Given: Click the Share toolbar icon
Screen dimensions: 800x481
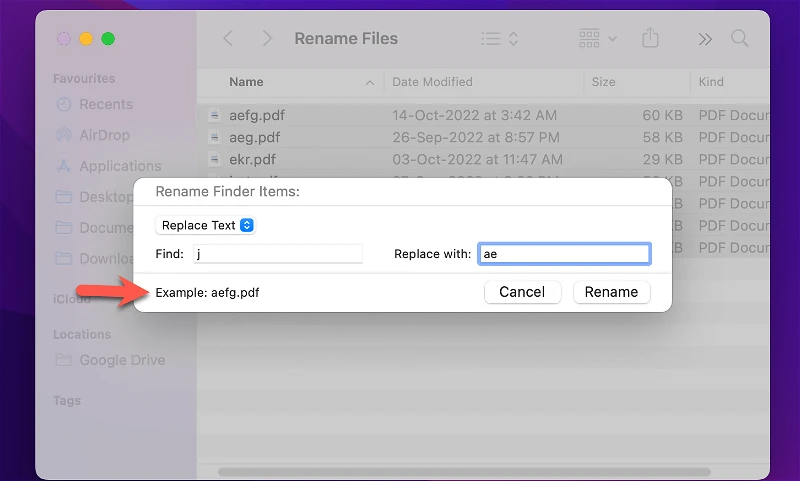Looking at the screenshot, I should [651, 39].
